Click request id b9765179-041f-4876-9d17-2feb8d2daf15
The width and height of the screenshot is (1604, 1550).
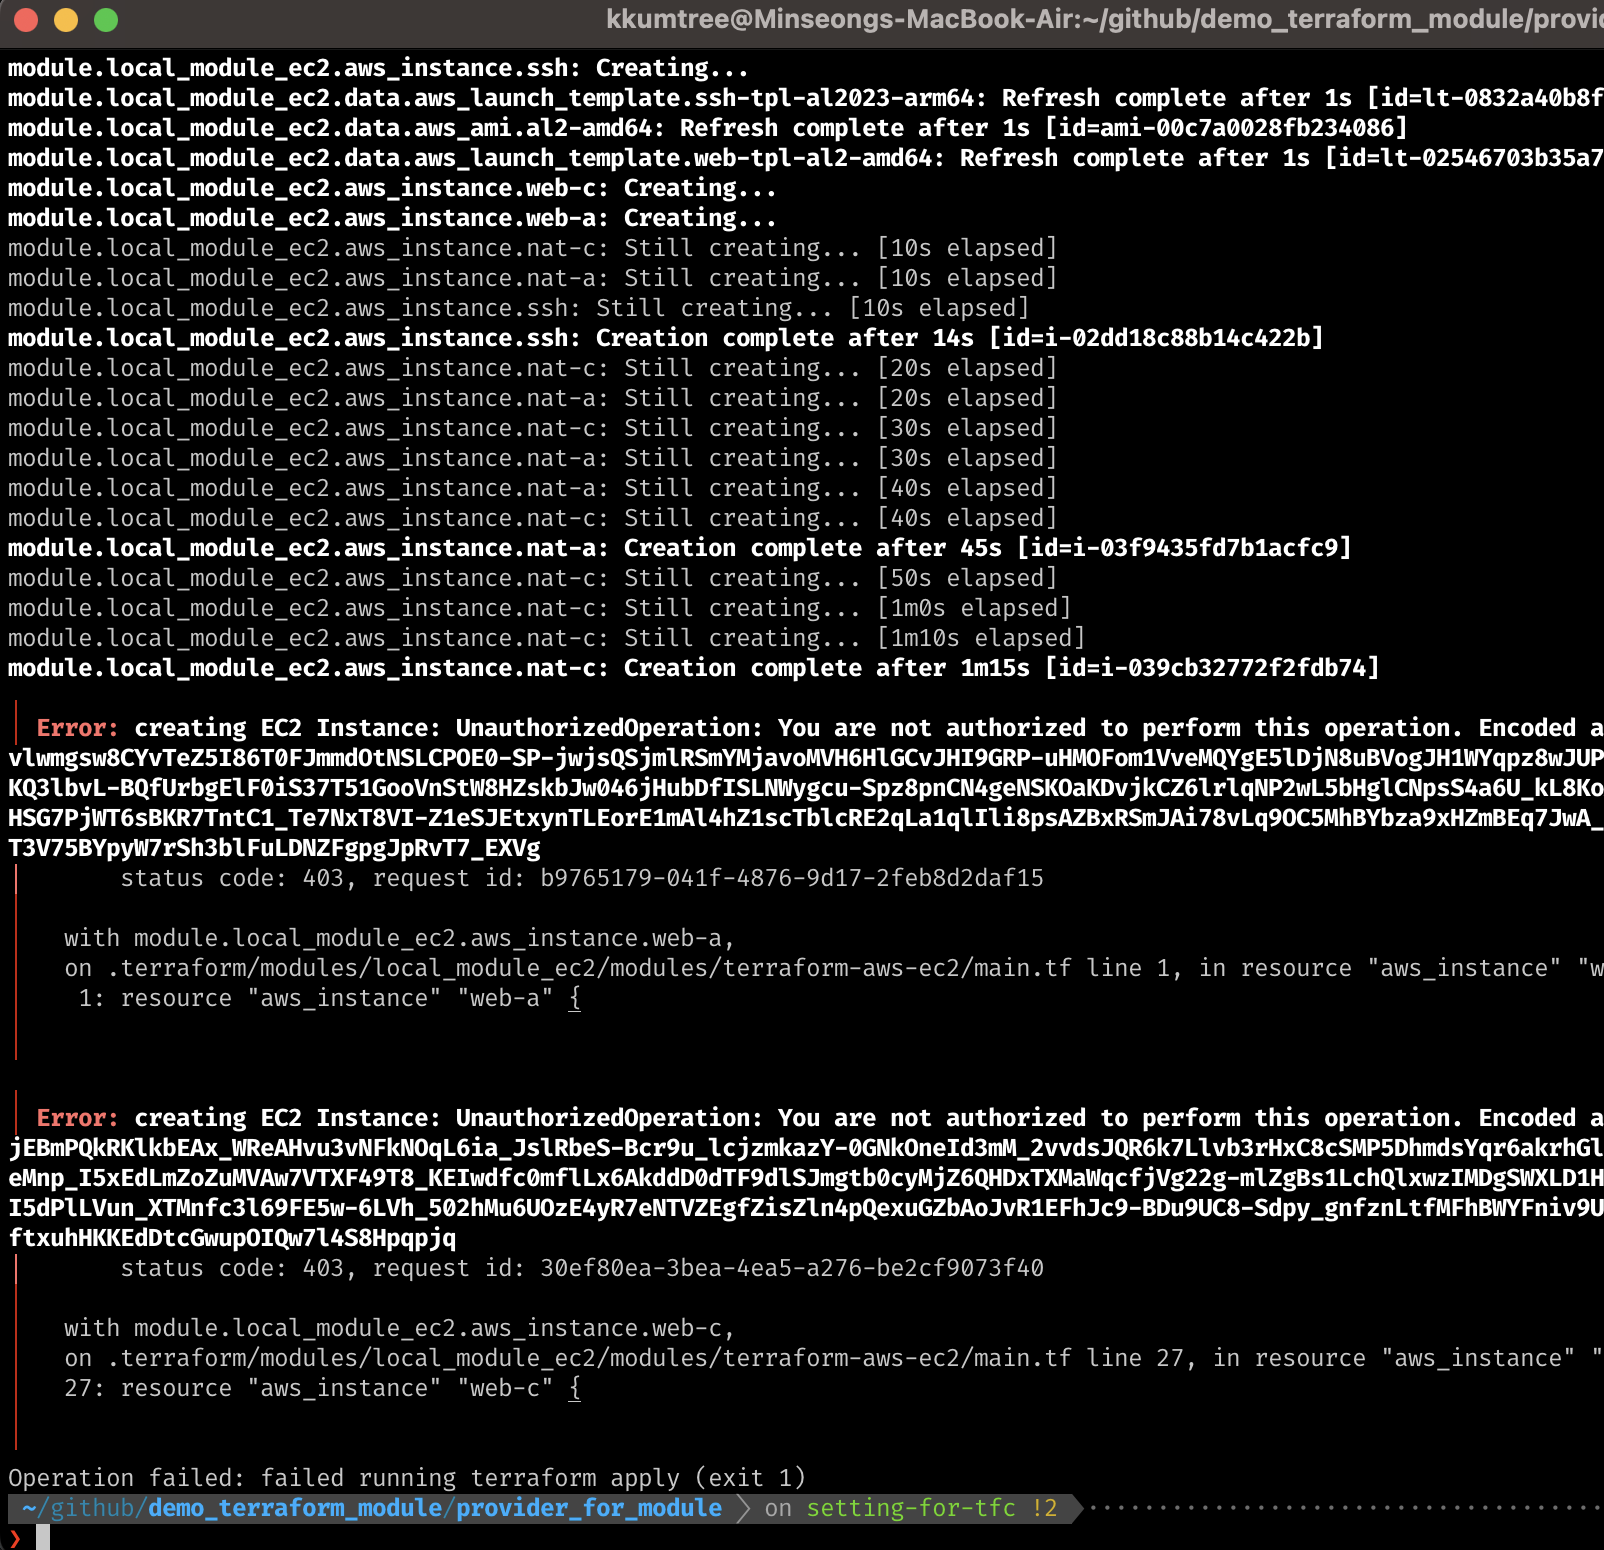point(792,878)
